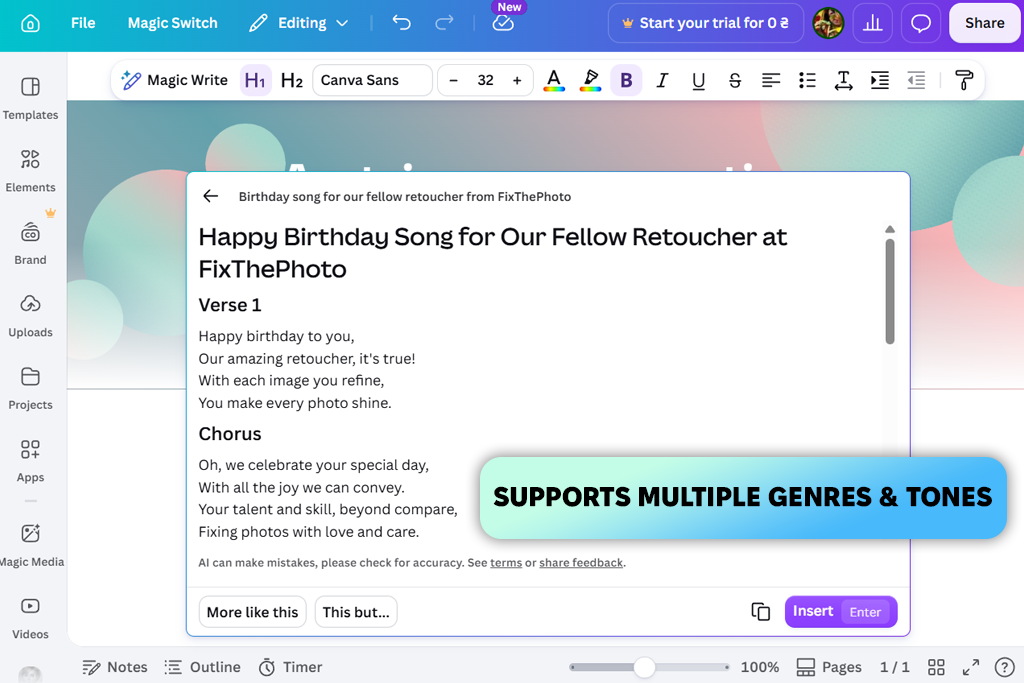This screenshot has height=683, width=1024.
Task: Check cloud save status icon
Action: (x=503, y=24)
